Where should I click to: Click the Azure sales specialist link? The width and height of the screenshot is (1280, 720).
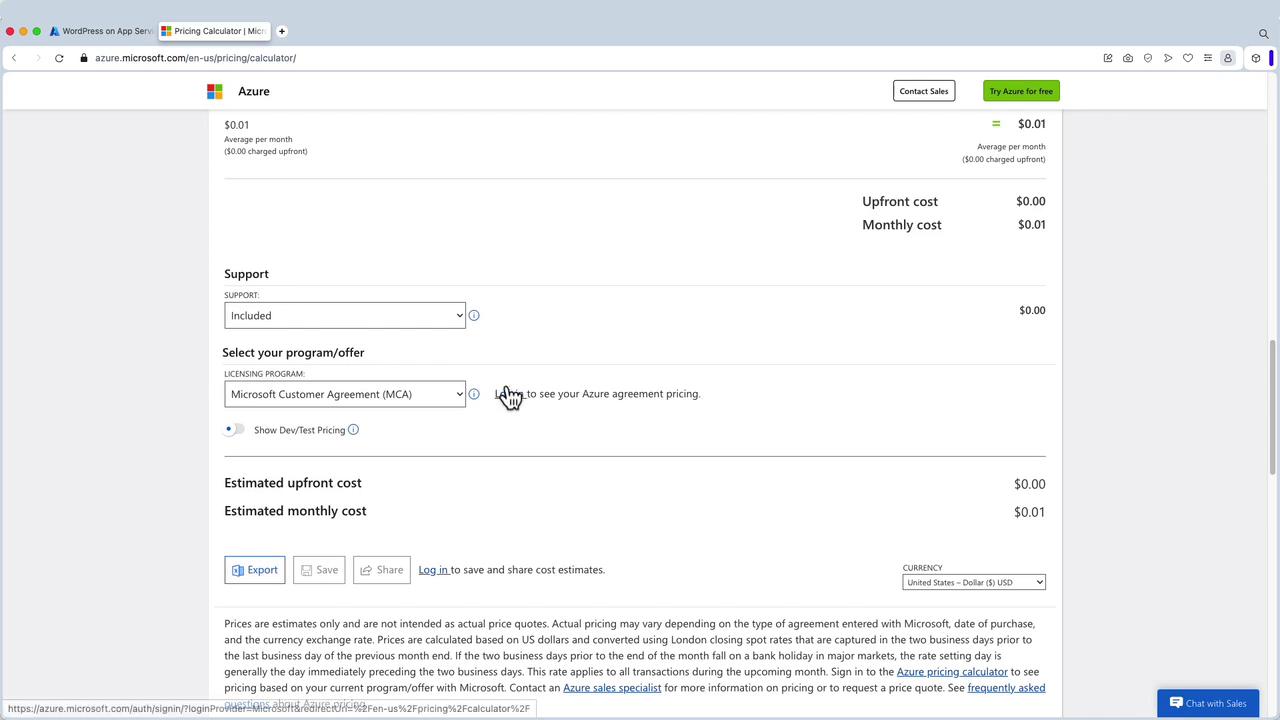[612, 688]
